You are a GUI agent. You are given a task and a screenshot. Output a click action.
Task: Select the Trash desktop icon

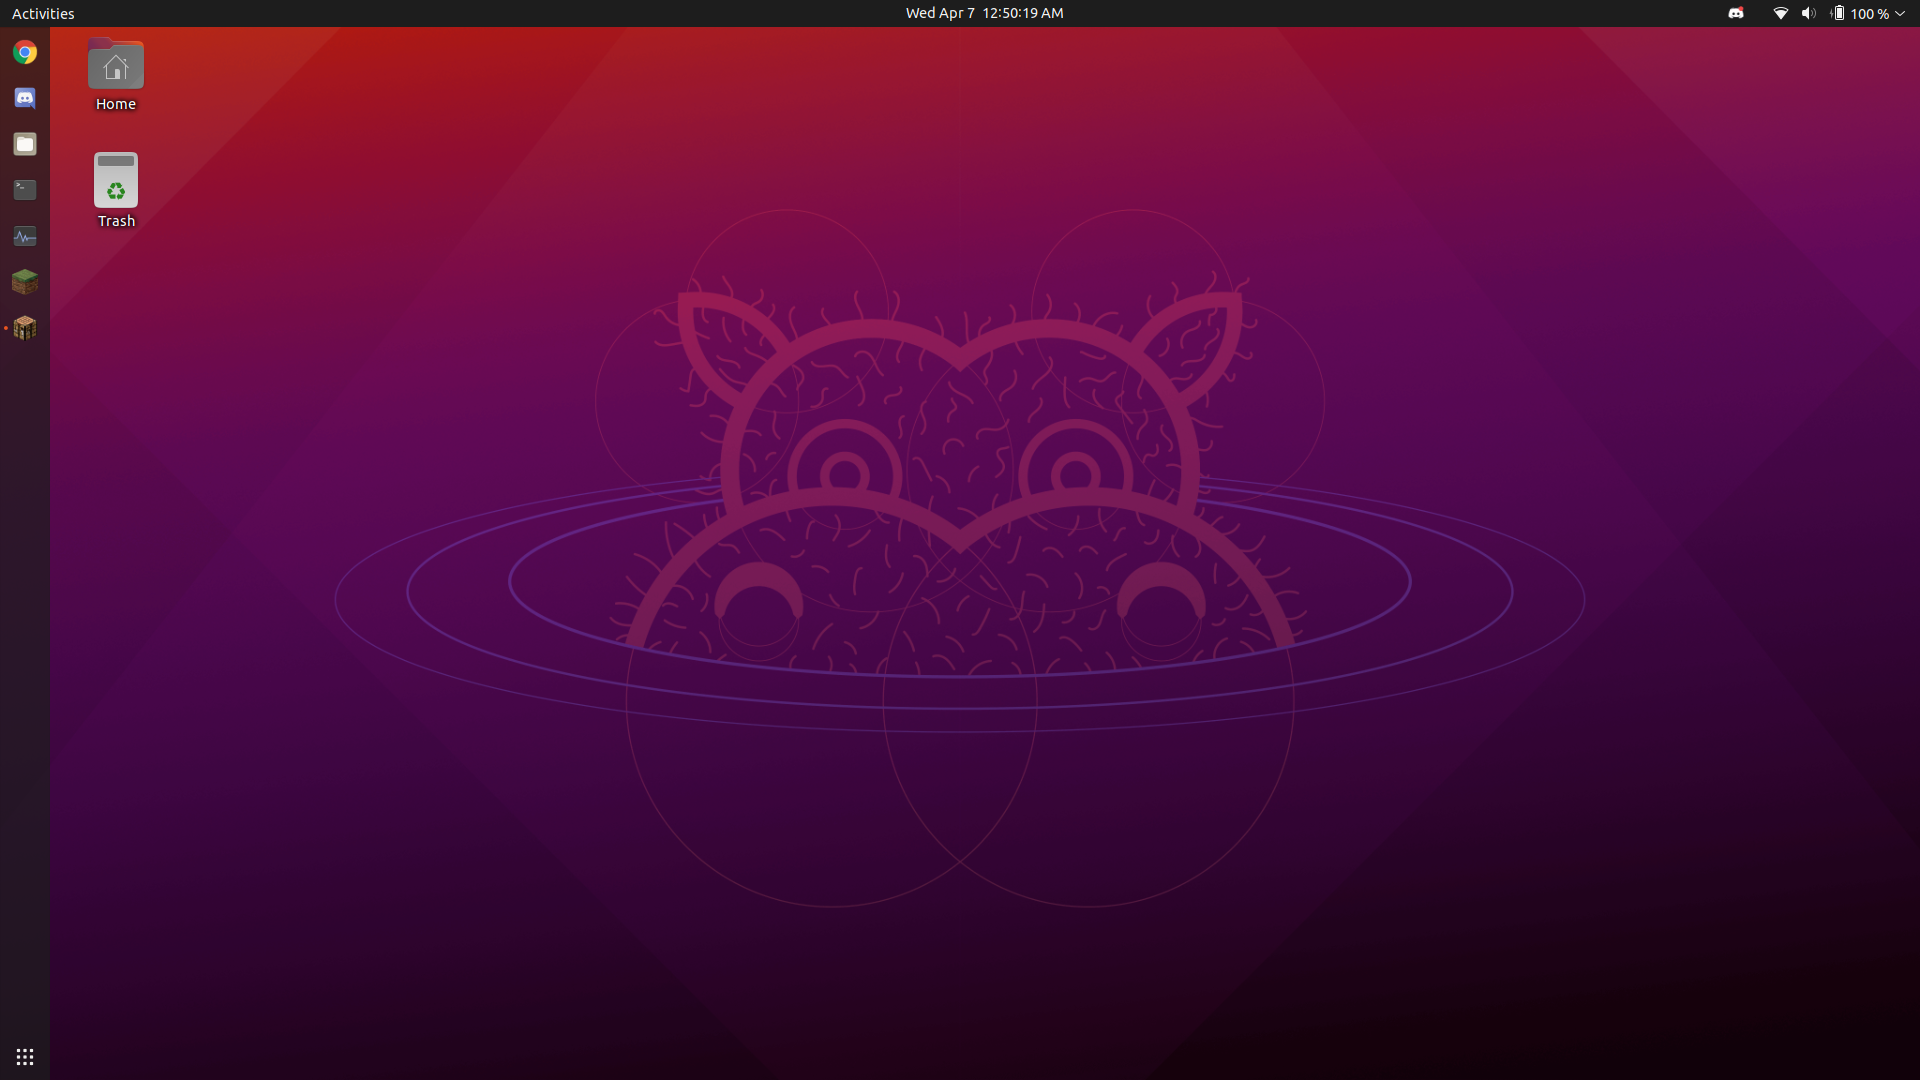116,190
